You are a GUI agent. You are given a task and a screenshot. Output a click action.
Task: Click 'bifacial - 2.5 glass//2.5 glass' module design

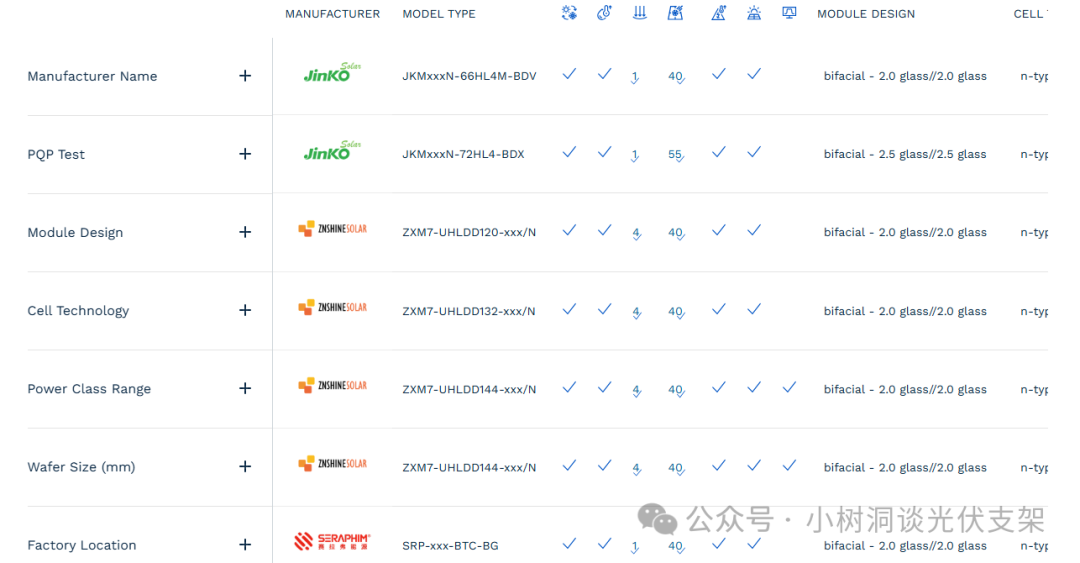[x=904, y=154]
